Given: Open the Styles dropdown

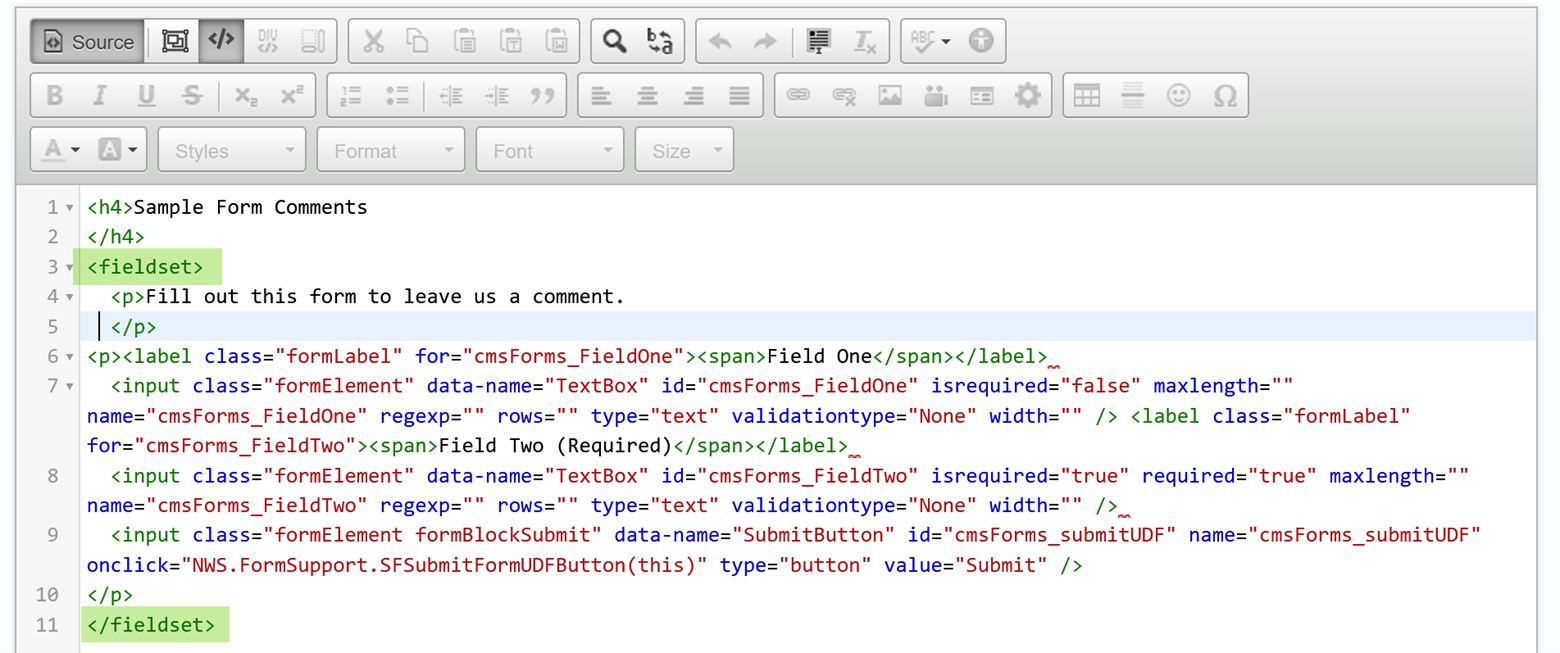Looking at the screenshot, I should 232,150.
